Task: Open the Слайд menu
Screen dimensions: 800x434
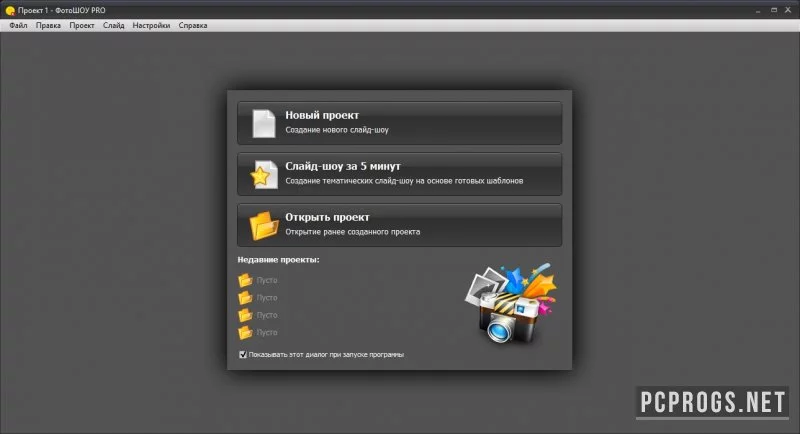Action: [113, 25]
